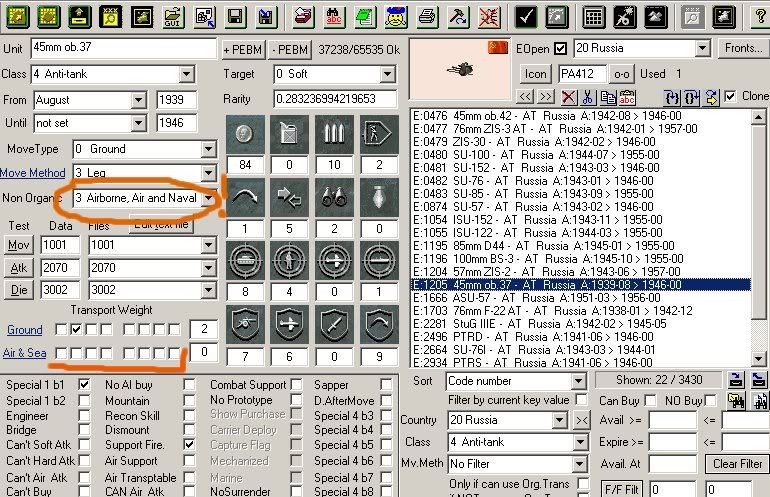This screenshot has width=770, height=497.
Task: Open the grid table toolbar icon
Action: pyautogui.click(x=593, y=18)
